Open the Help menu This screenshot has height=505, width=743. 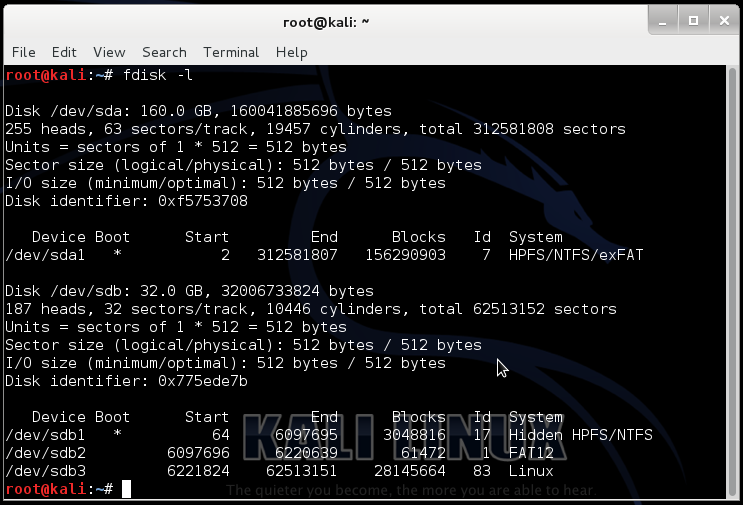[292, 52]
